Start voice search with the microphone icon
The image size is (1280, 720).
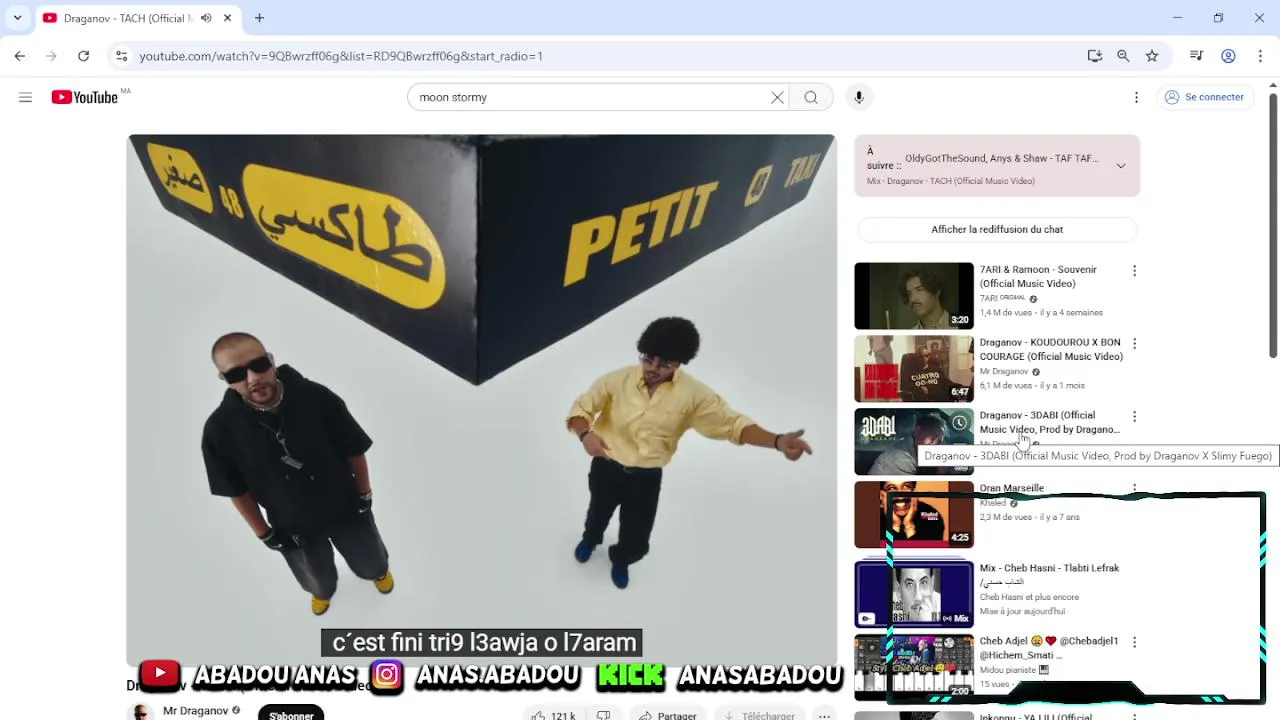(x=858, y=97)
